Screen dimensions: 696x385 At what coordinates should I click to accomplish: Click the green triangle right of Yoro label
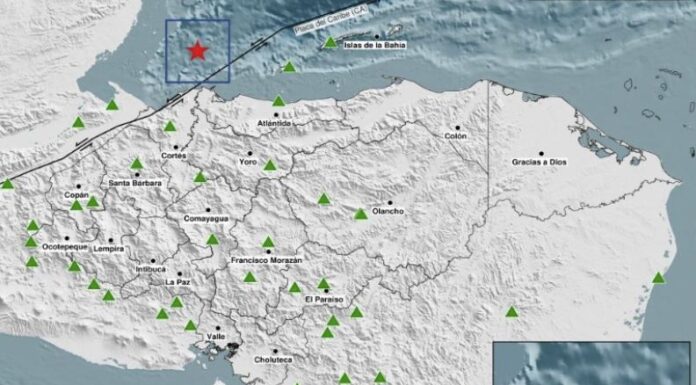pos(270,166)
